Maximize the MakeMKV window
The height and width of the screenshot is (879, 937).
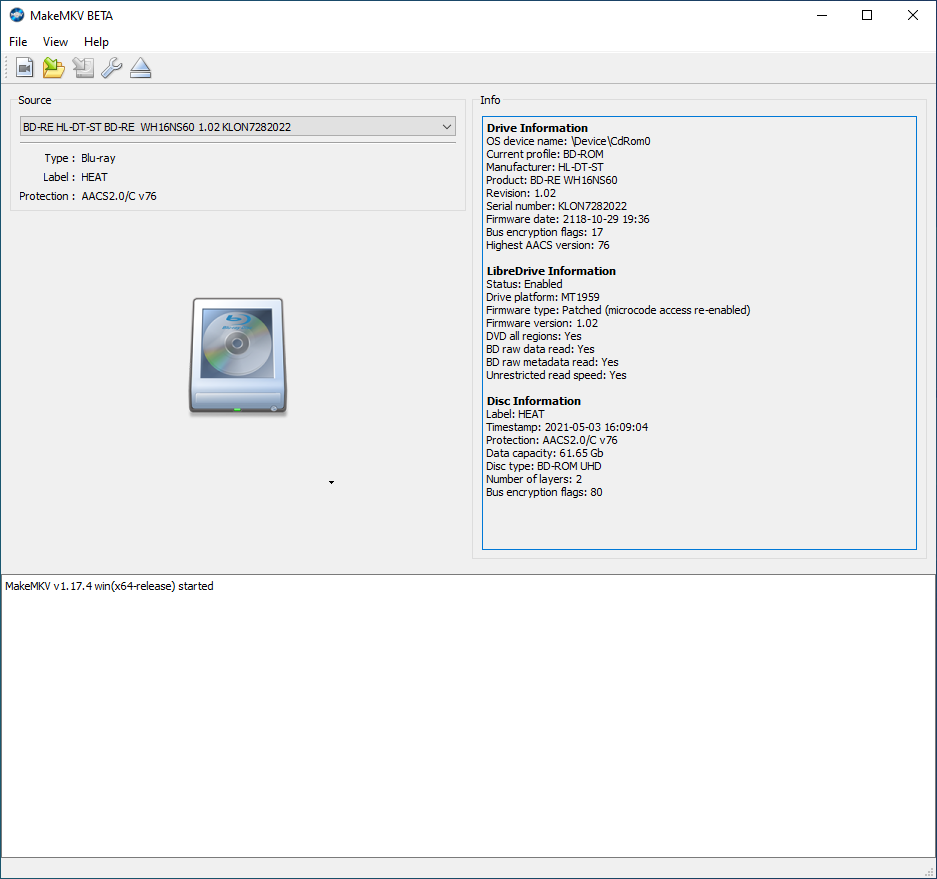click(867, 16)
